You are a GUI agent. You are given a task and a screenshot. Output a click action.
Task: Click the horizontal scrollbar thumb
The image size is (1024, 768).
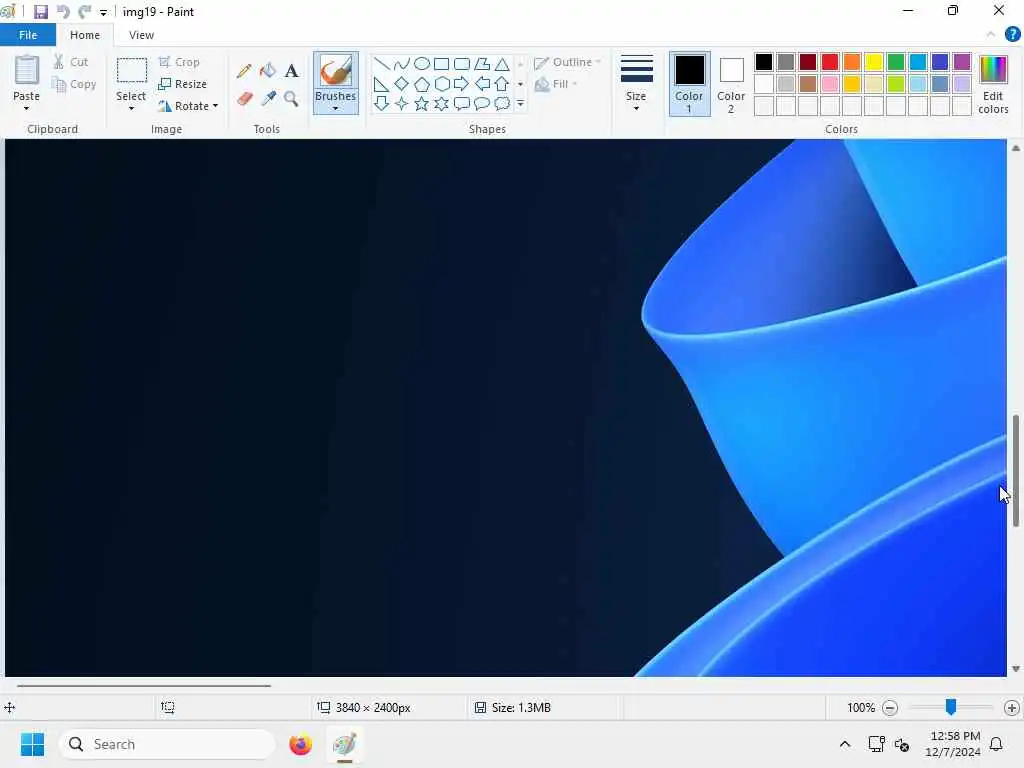(144, 686)
